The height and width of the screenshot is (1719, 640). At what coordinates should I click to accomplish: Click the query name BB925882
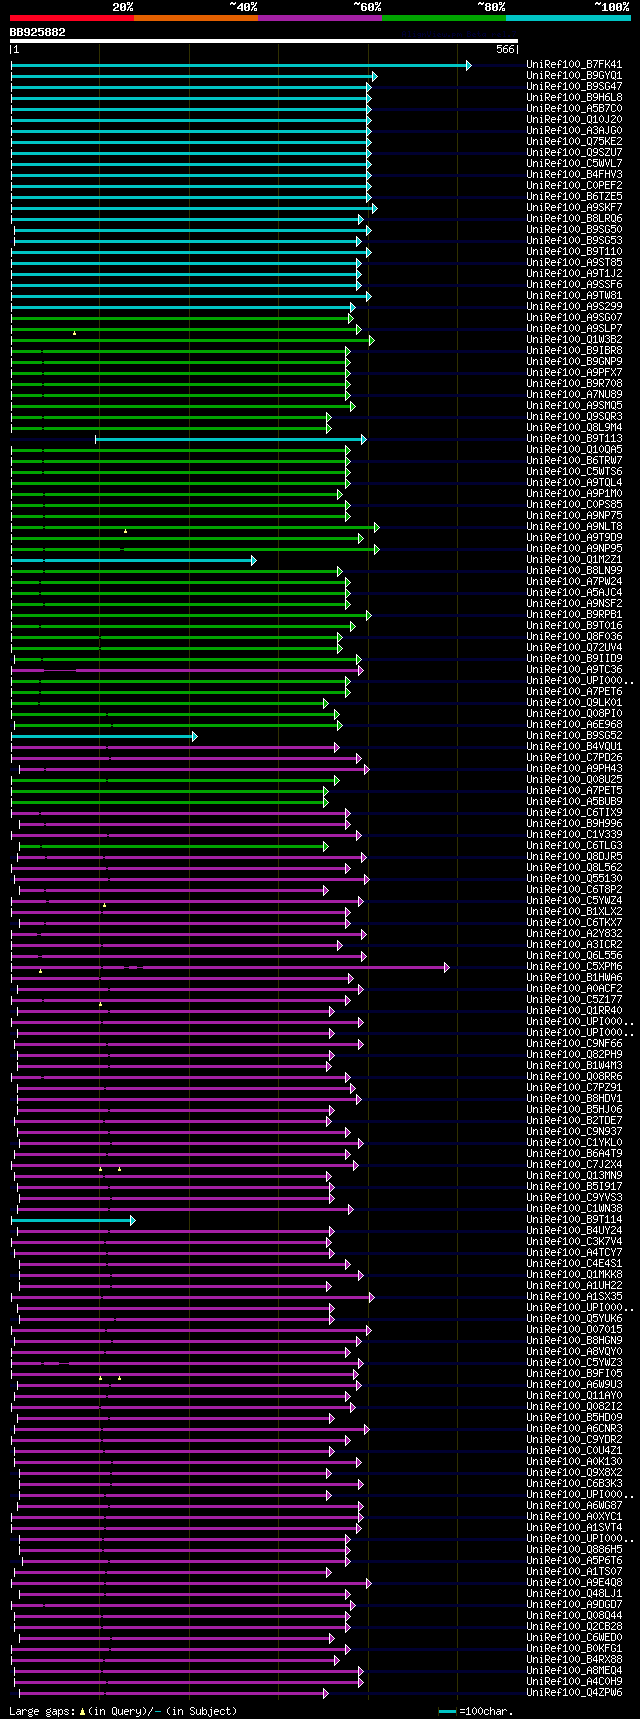(x=38, y=32)
